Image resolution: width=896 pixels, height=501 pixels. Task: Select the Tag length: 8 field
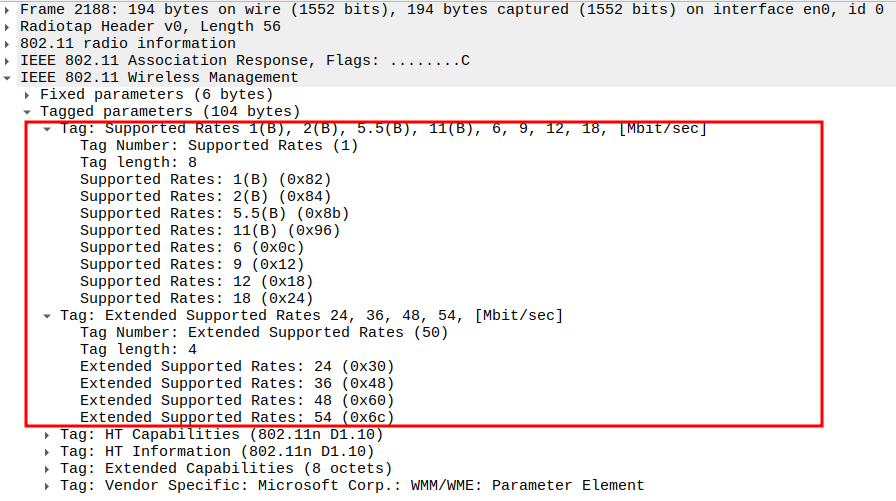pos(138,162)
